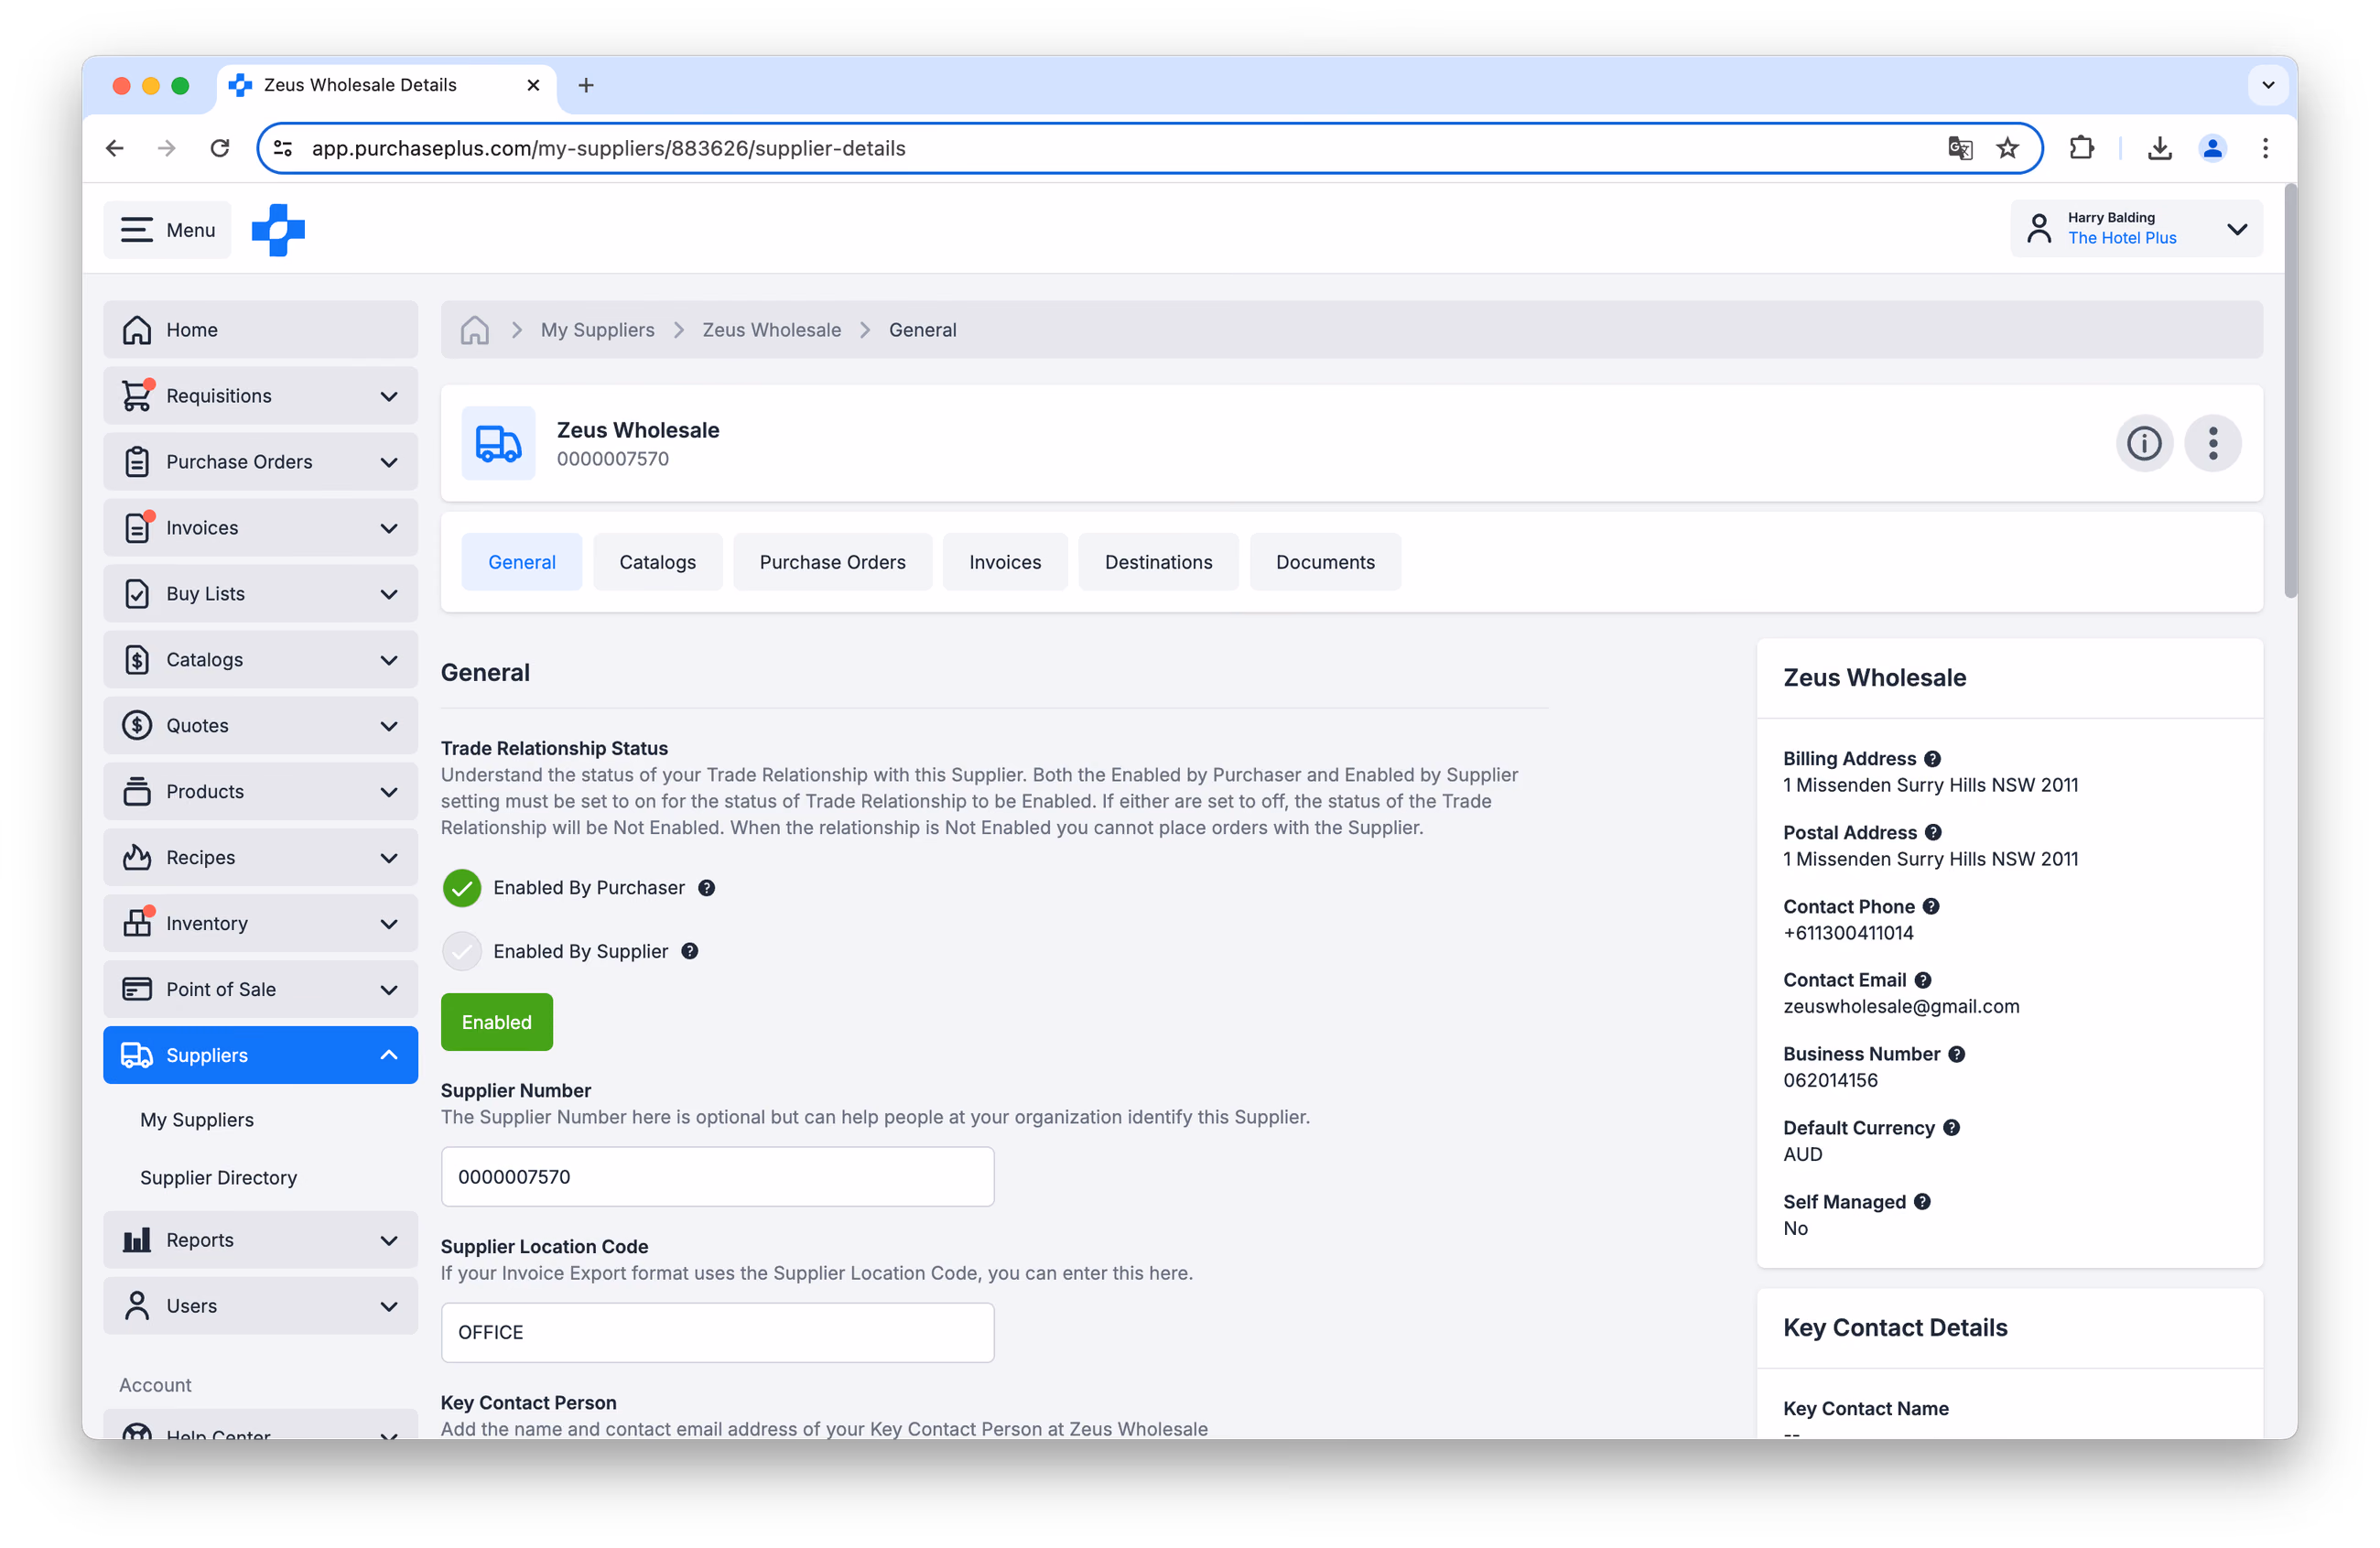Click the browser address bar URL

tap(609, 148)
